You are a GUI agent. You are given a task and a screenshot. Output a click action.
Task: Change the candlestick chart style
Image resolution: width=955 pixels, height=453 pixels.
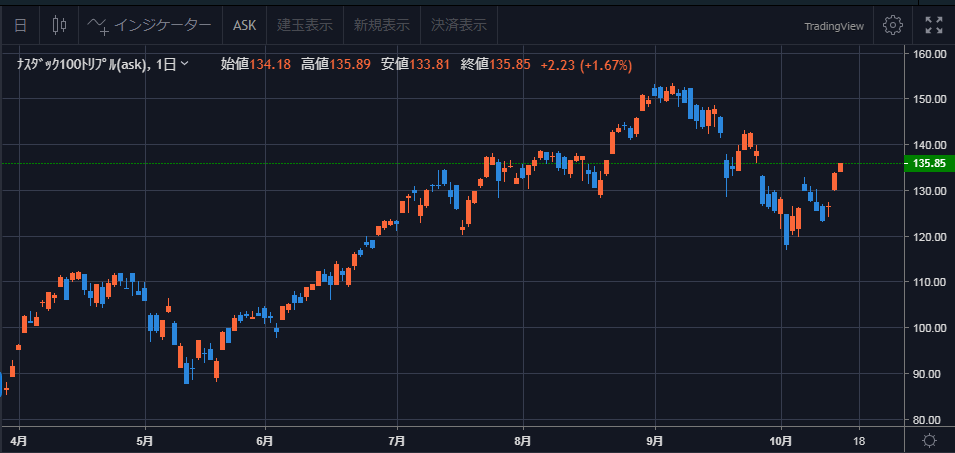pyautogui.click(x=59, y=25)
